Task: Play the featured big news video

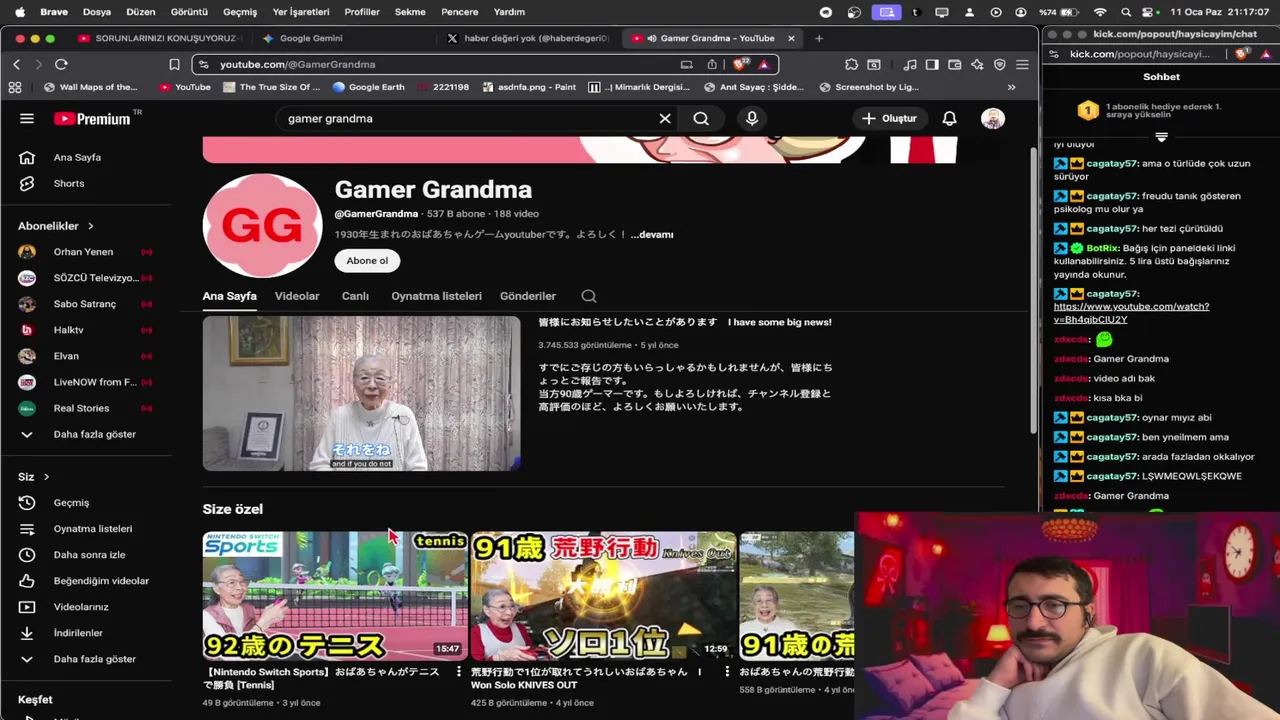Action: [361, 393]
